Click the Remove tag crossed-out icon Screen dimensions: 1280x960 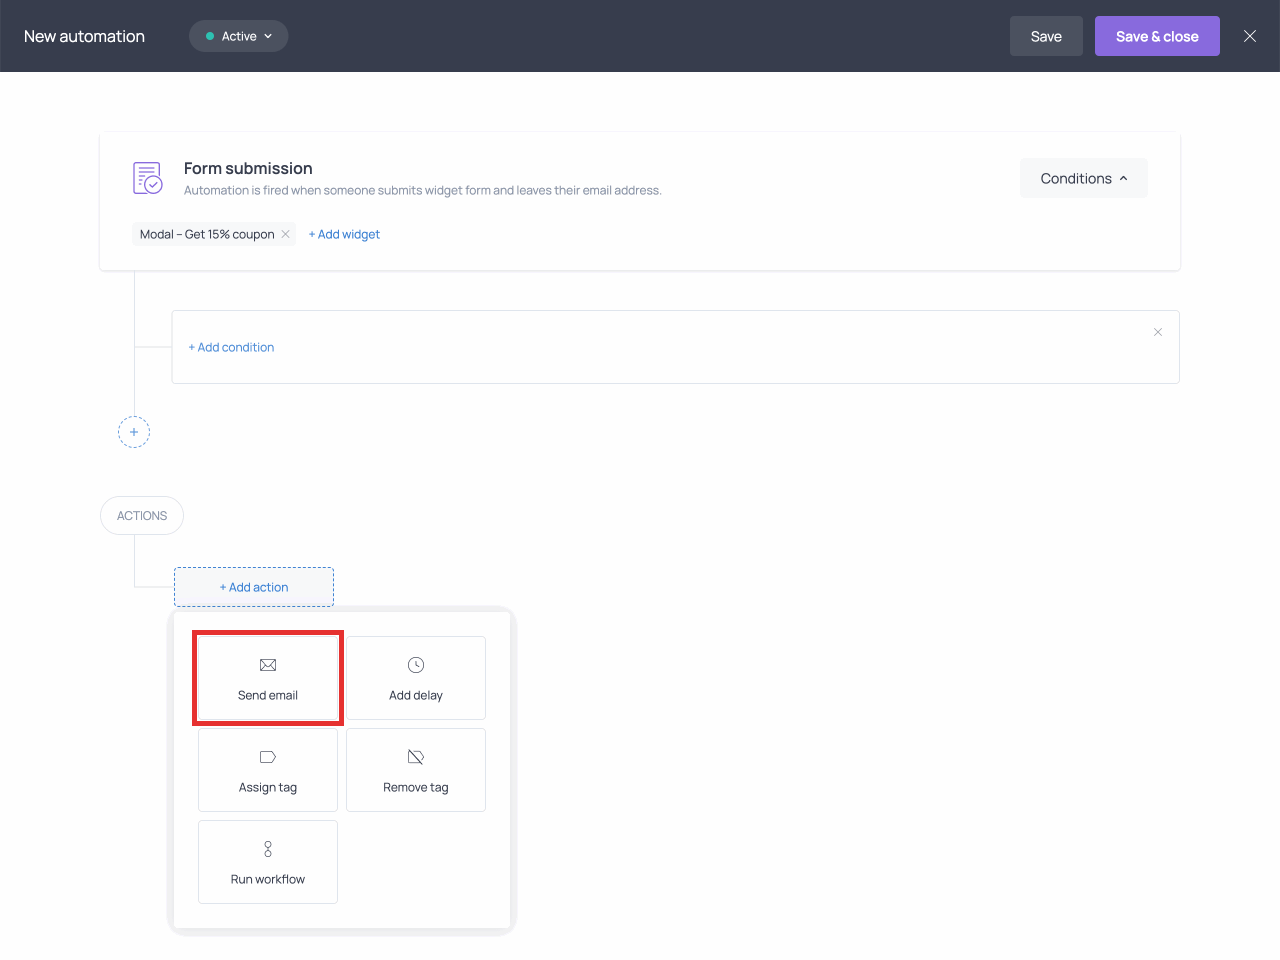[x=416, y=757]
